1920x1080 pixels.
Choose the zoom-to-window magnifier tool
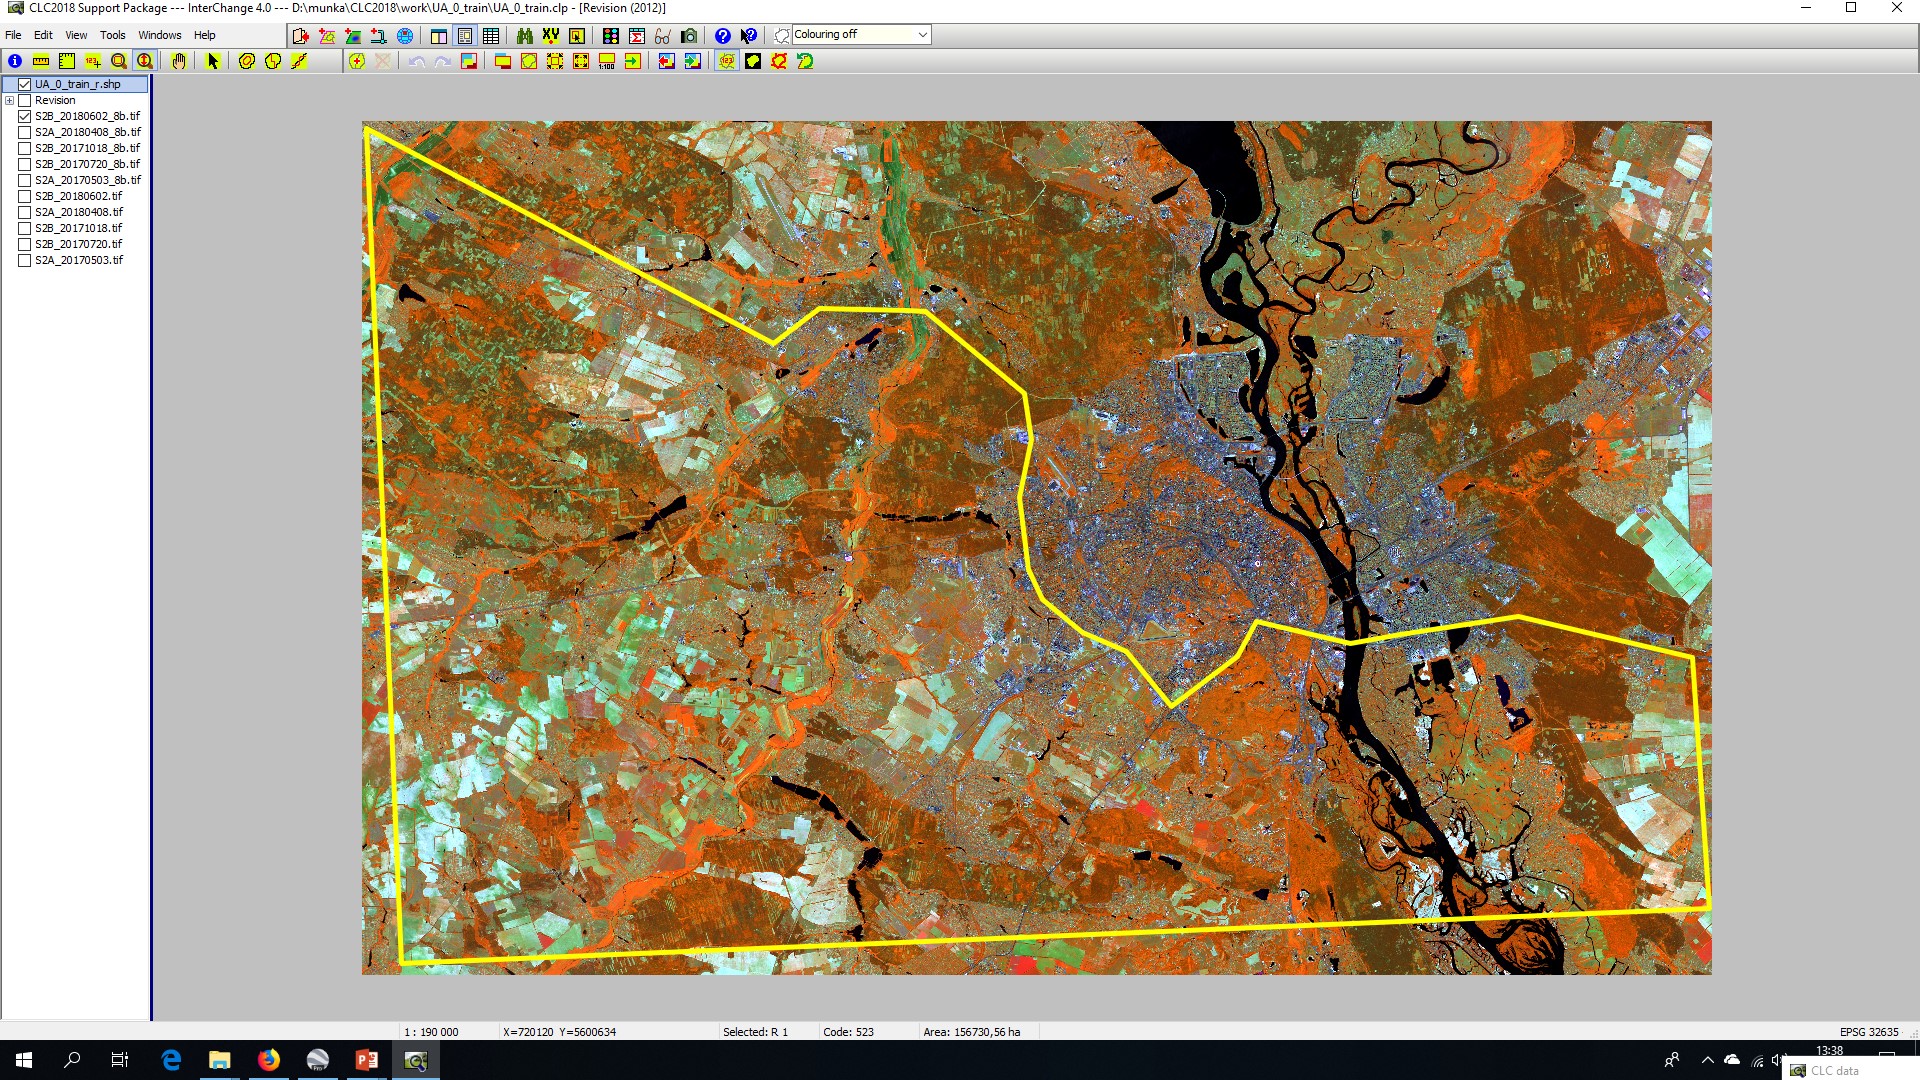(119, 61)
